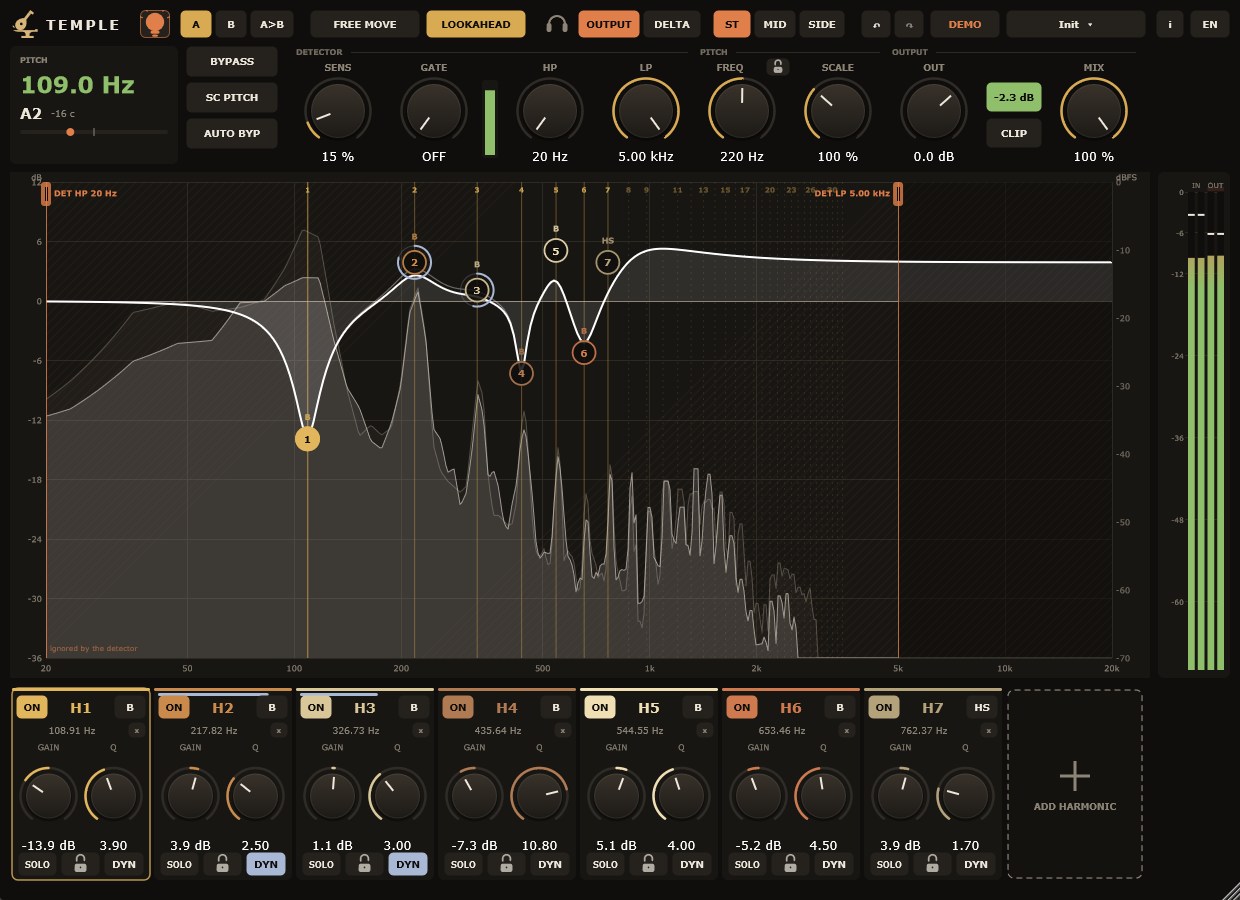Click the headphones monitor icon

pyautogui.click(x=557, y=24)
